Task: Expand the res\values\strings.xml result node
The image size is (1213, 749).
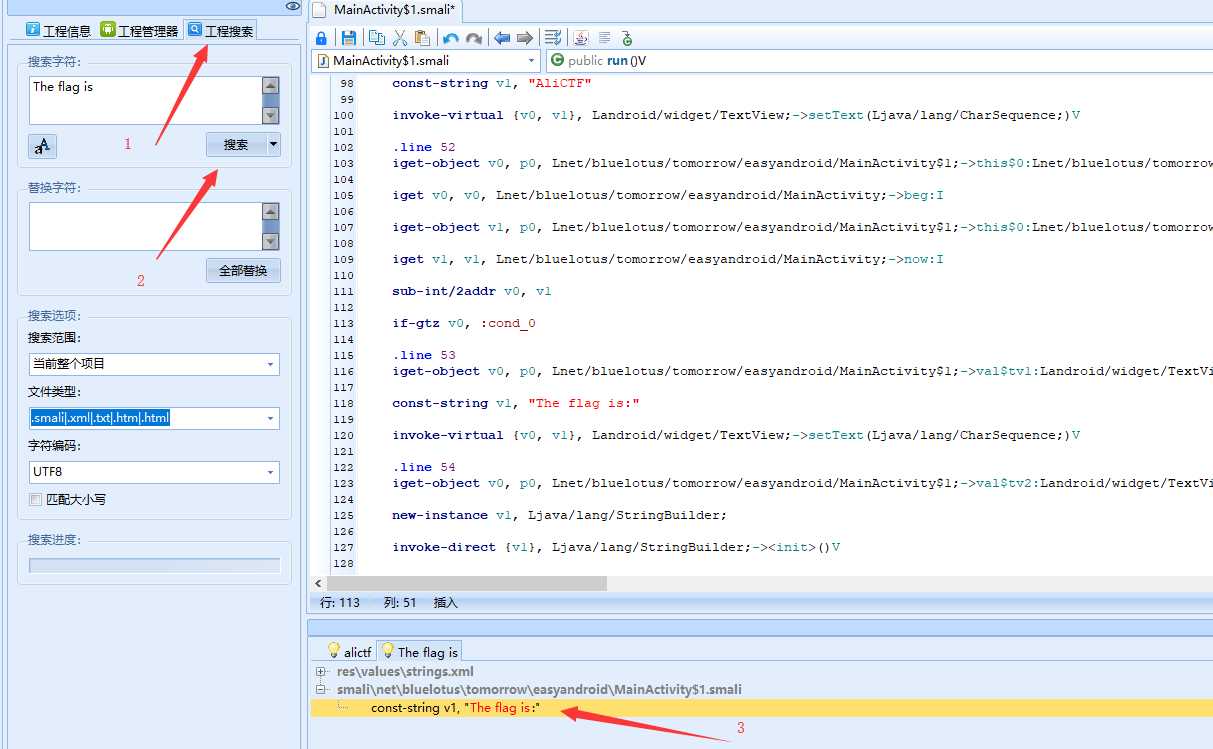Action: pos(320,672)
